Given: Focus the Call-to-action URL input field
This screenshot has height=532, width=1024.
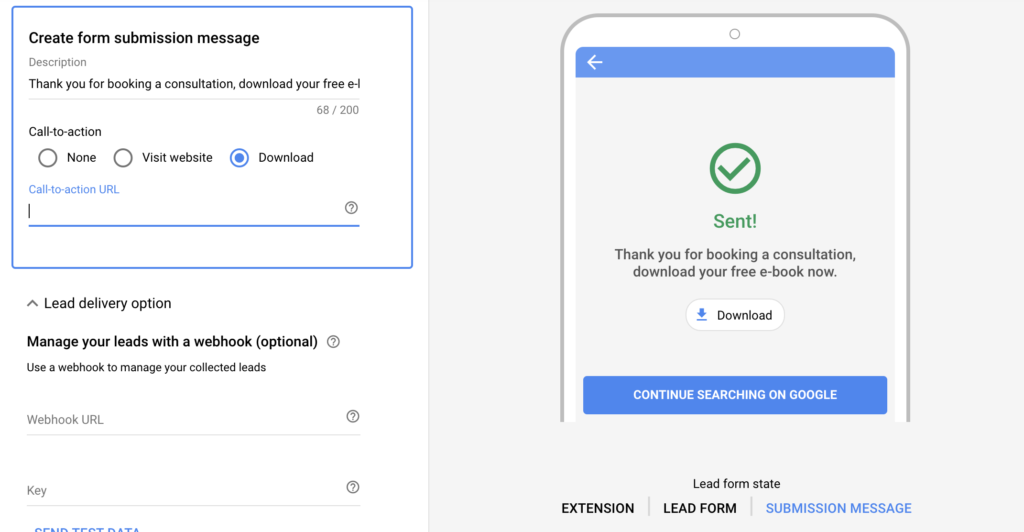Looking at the screenshot, I should pyautogui.click(x=185, y=211).
